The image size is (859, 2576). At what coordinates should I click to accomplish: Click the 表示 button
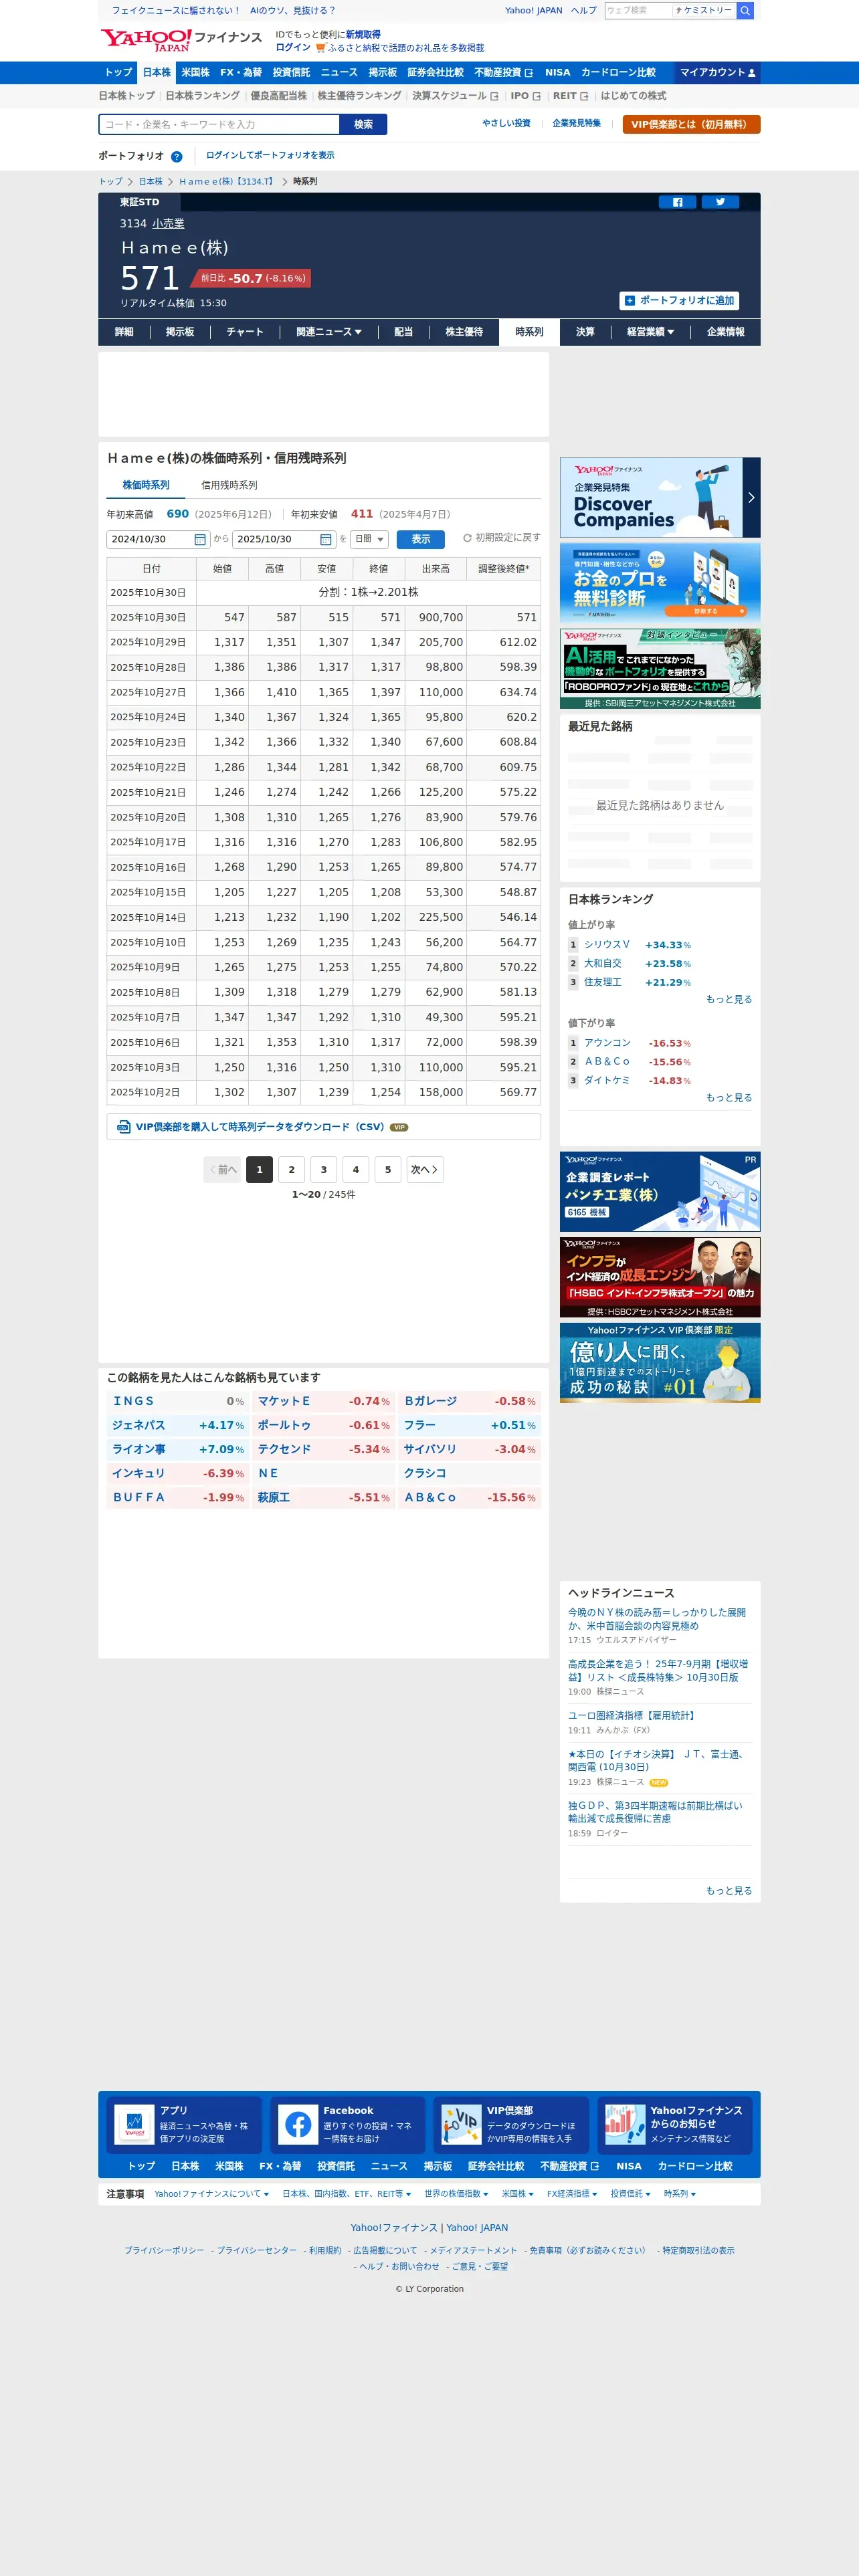421,539
